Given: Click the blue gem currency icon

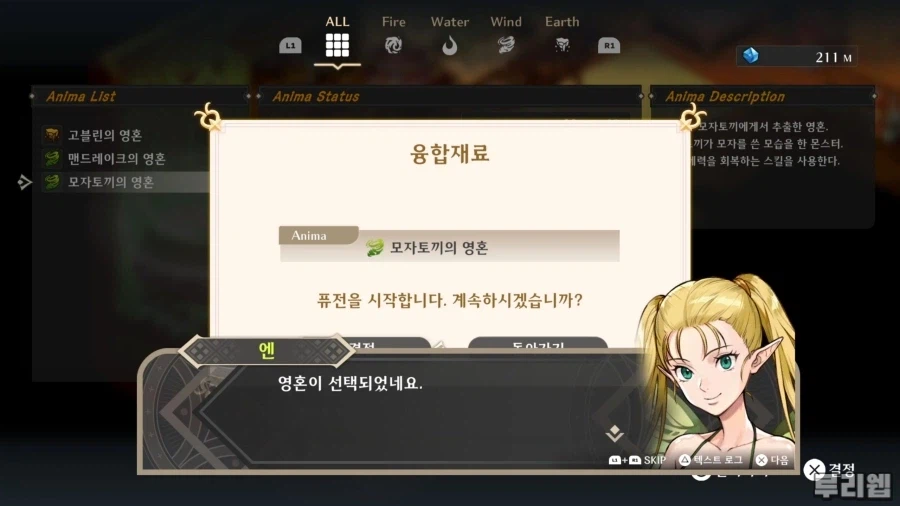Looking at the screenshot, I should coord(751,56).
